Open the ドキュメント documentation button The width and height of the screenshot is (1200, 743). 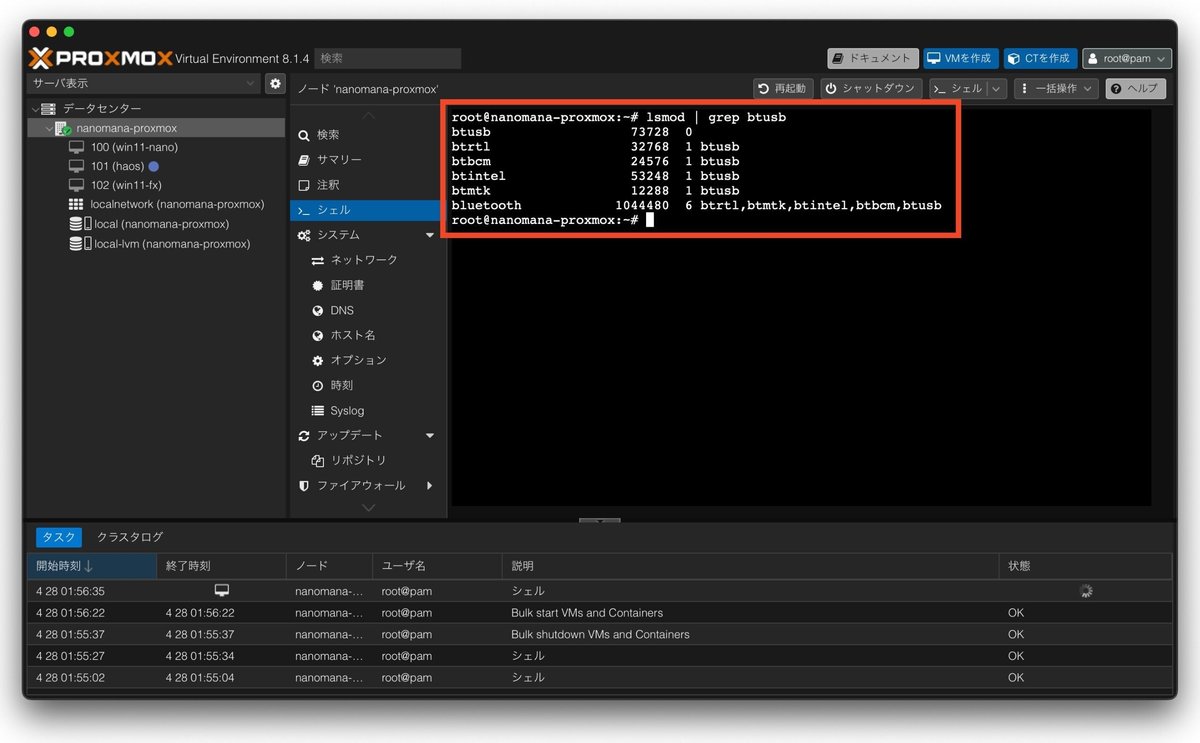pos(873,58)
